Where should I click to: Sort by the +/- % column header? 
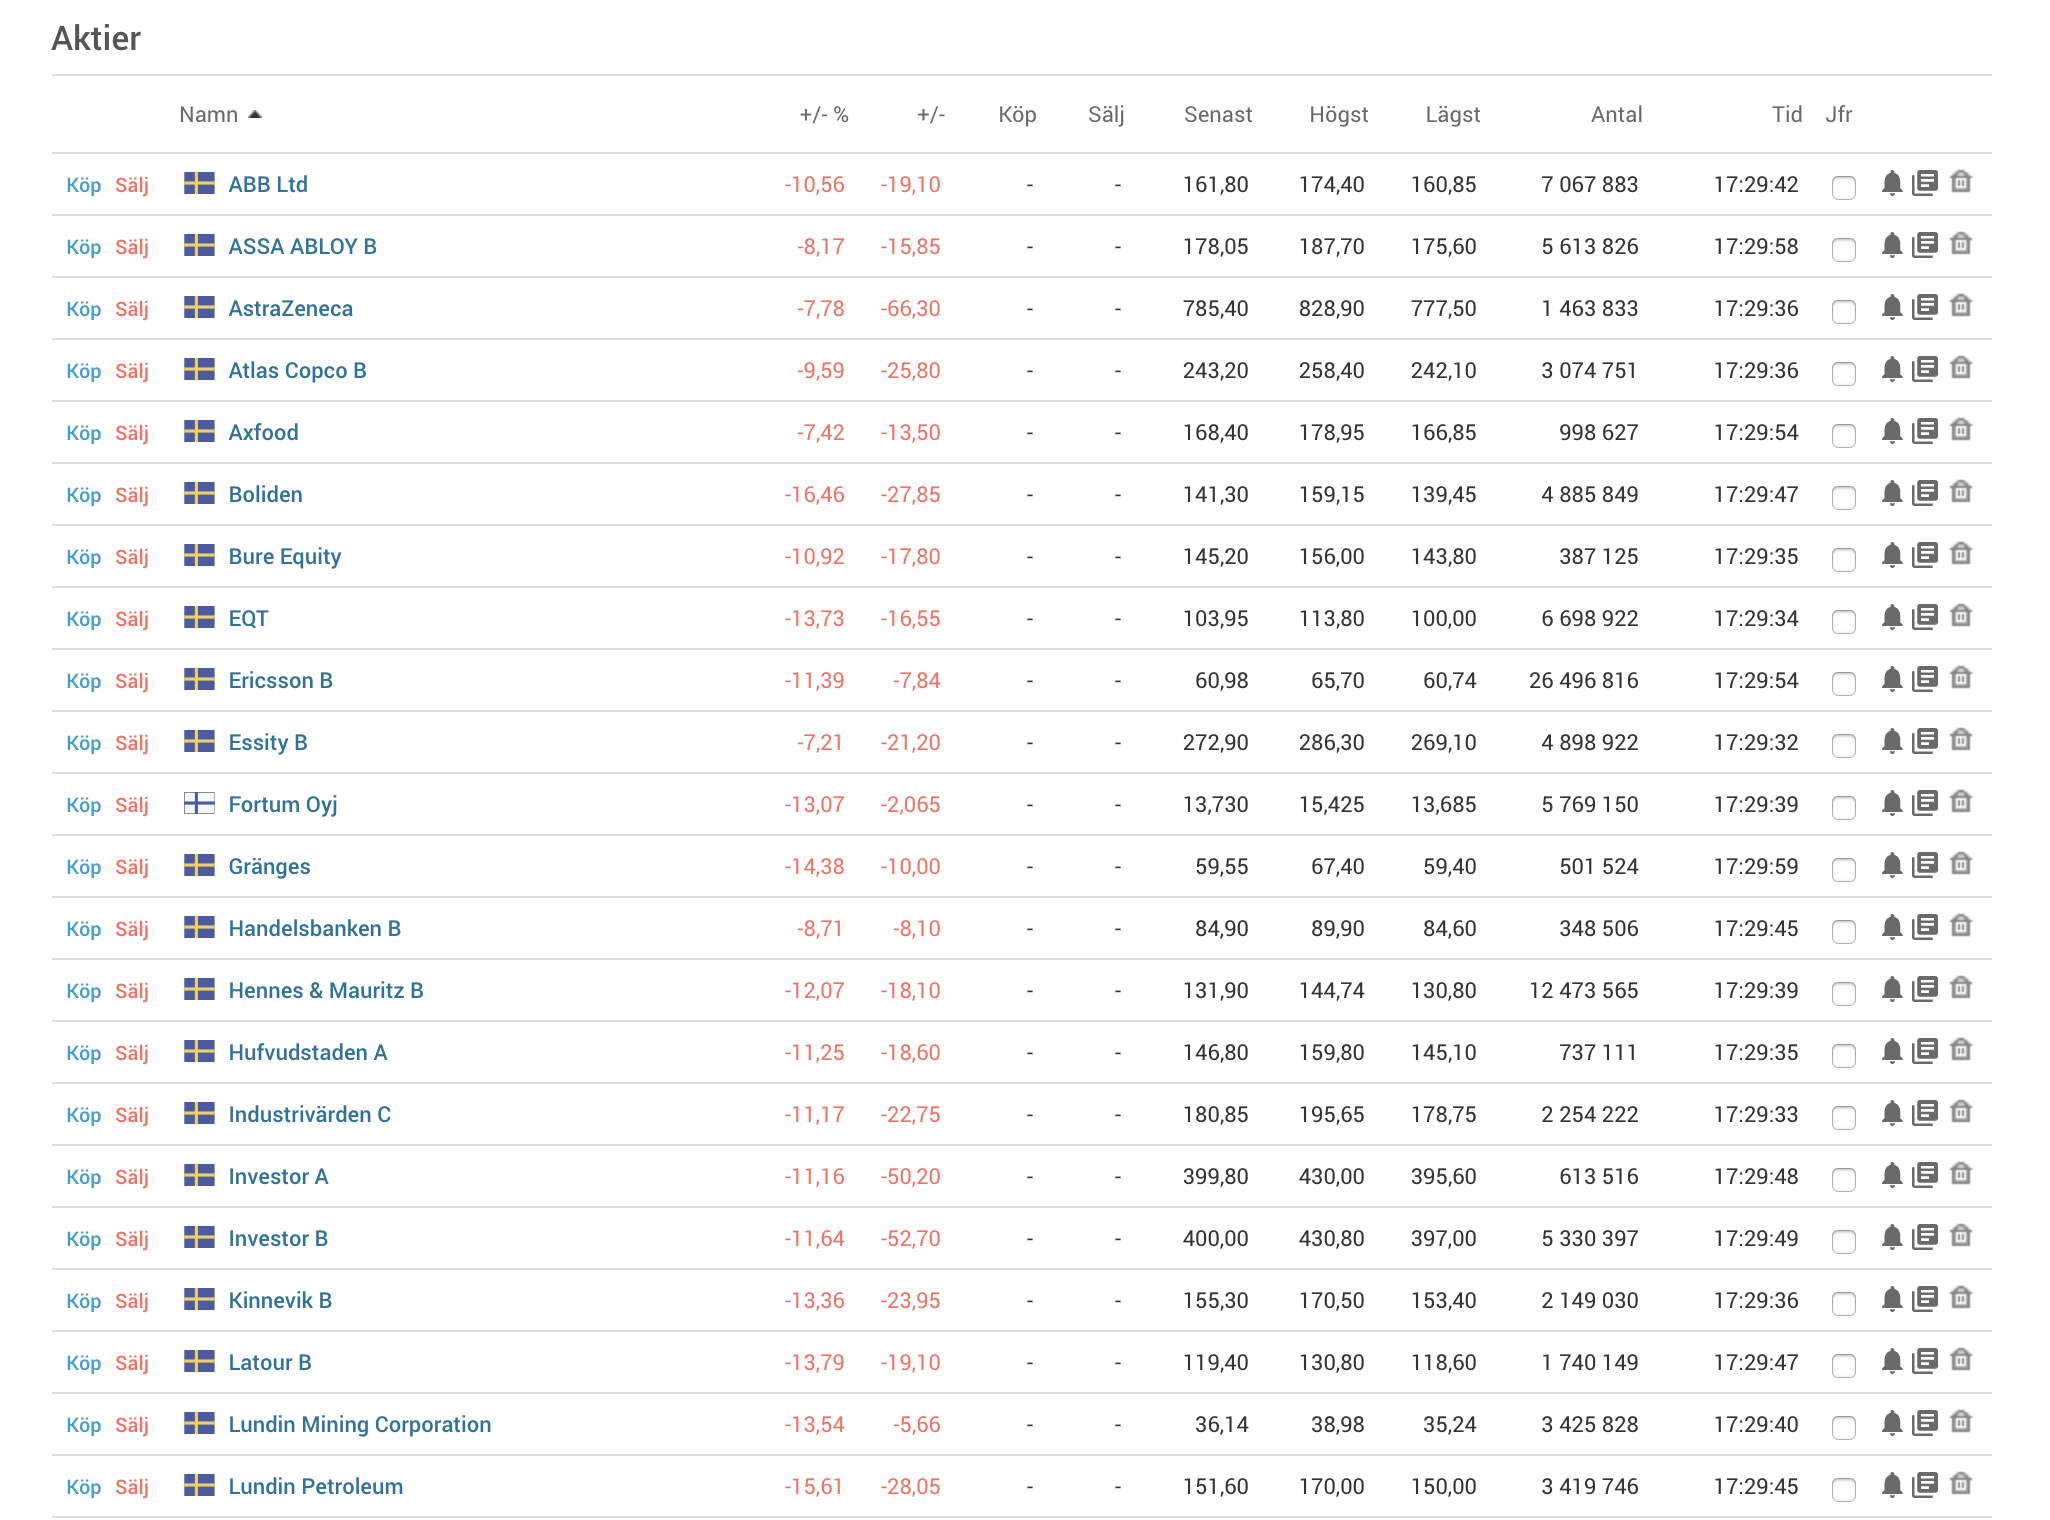point(824,114)
